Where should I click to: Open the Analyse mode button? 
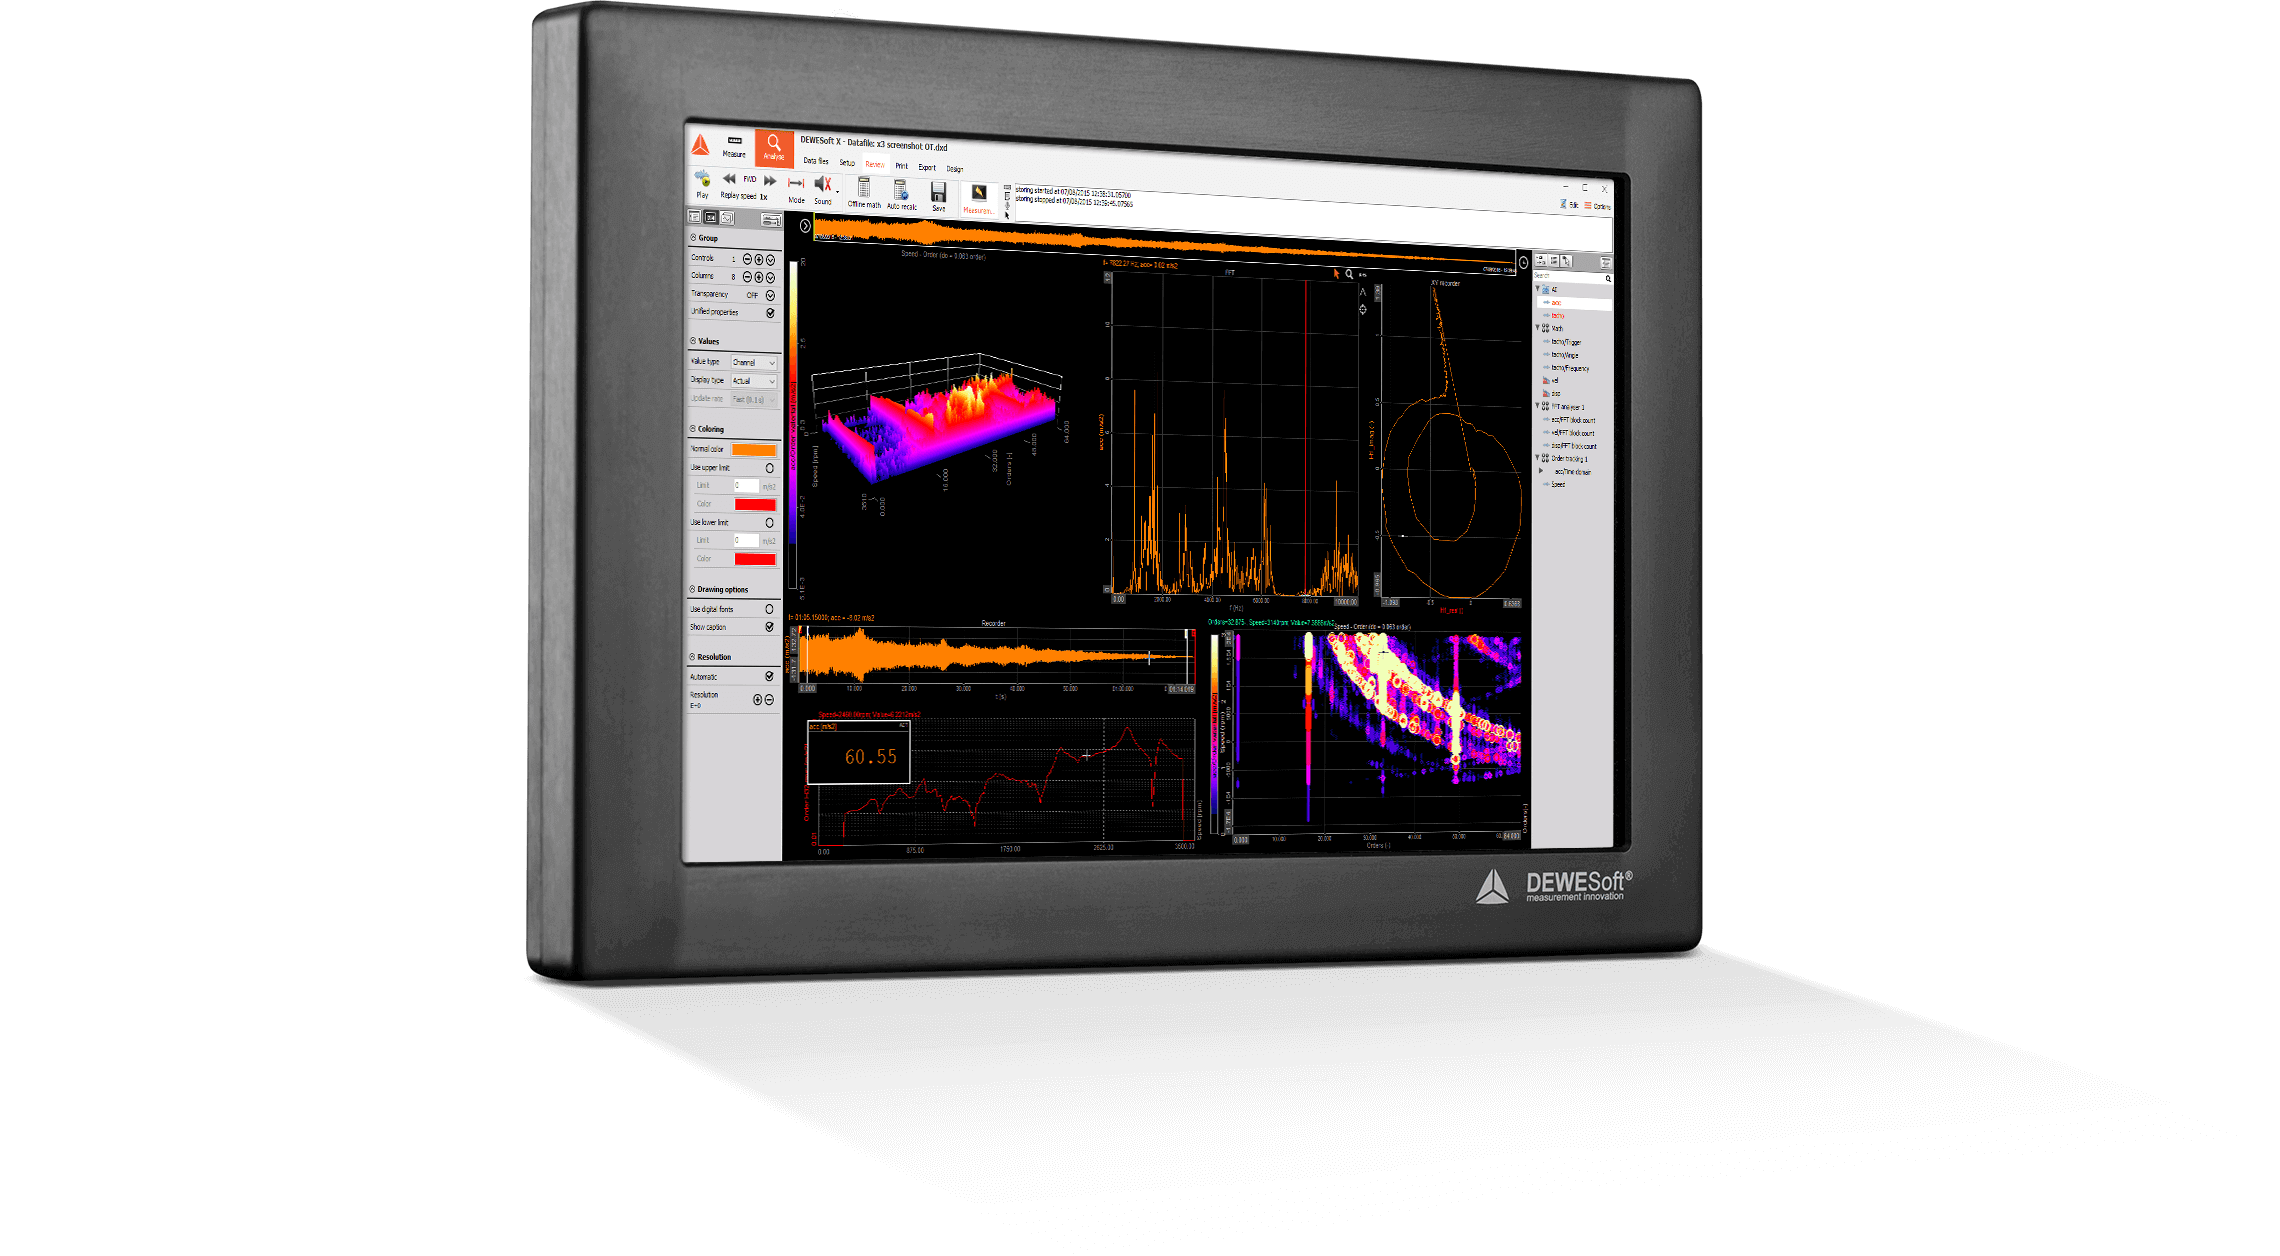pyautogui.click(x=774, y=148)
